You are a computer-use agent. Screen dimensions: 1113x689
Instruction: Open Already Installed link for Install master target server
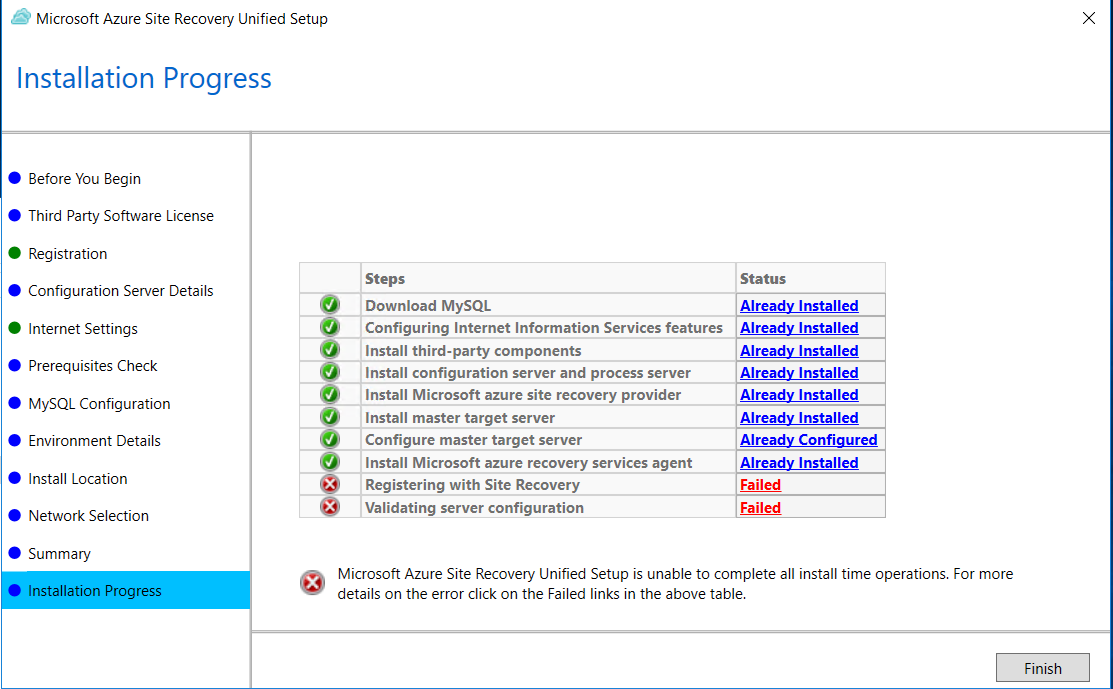click(799, 418)
